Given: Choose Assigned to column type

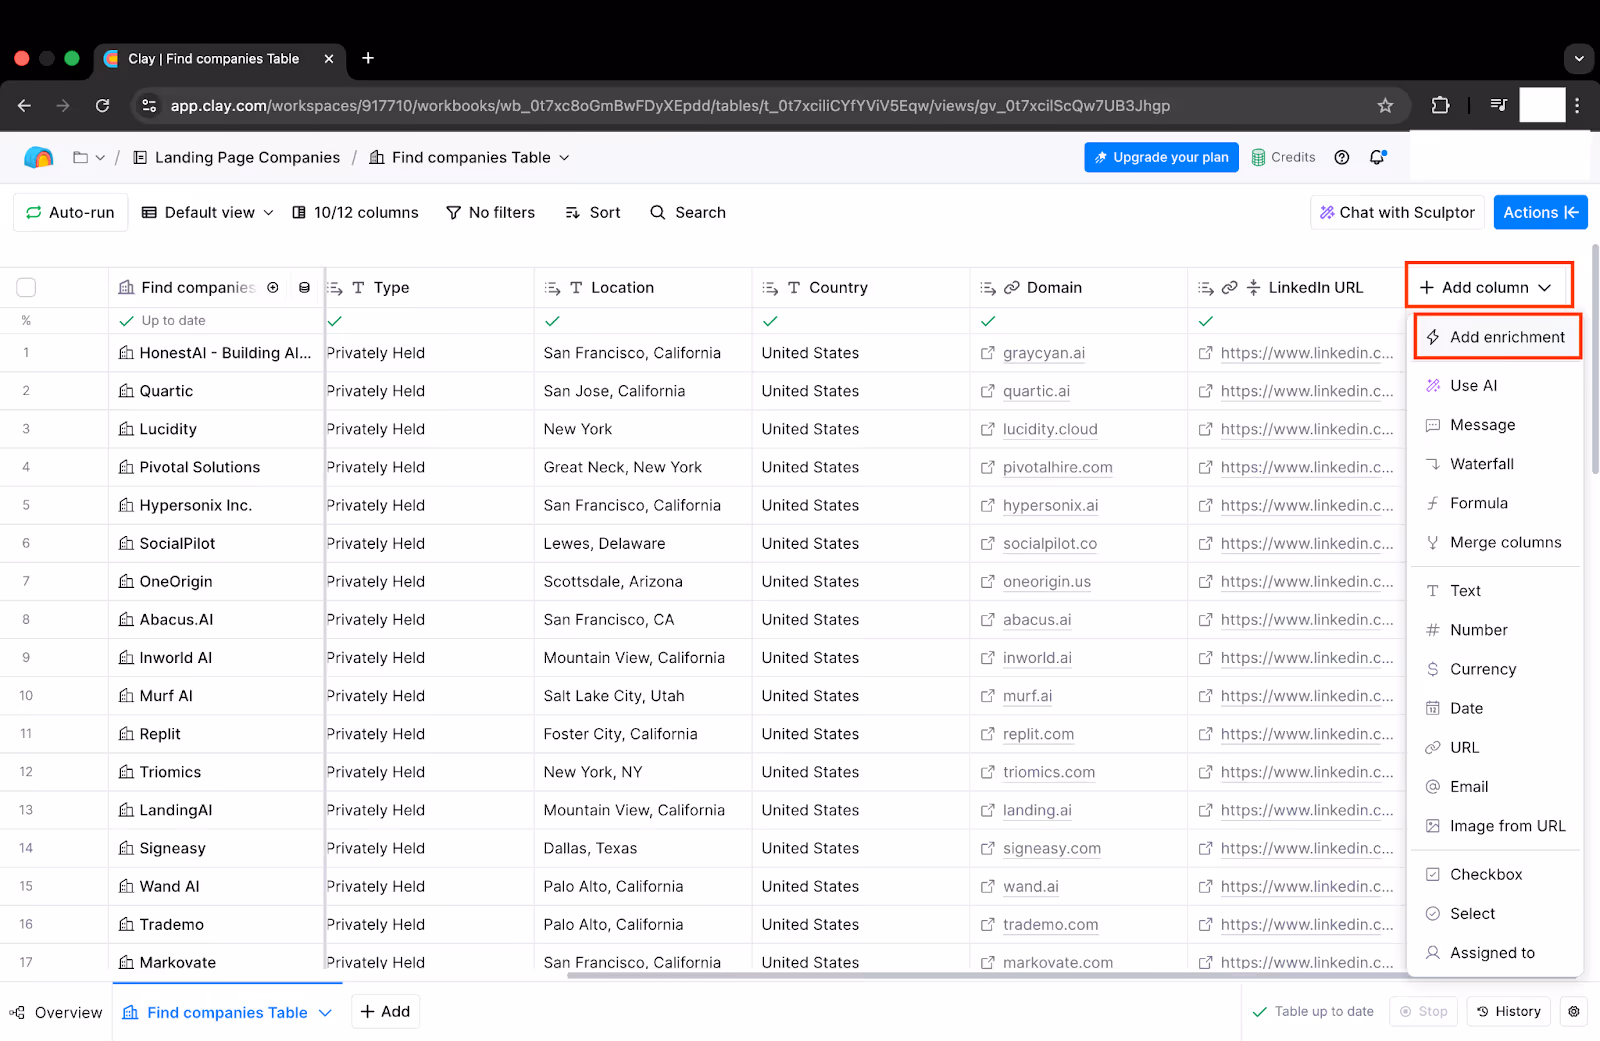Looking at the screenshot, I should [1494, 953].
